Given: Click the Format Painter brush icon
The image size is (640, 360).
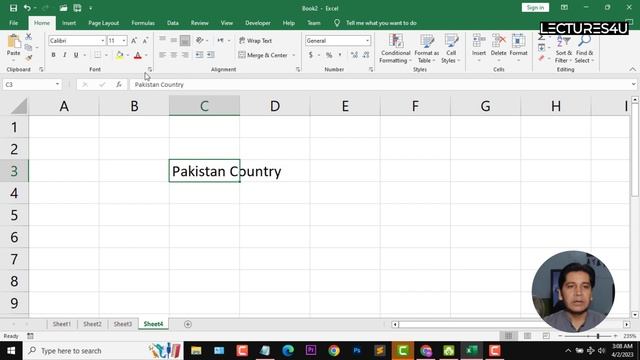Looking at the screenshot, I should pyautogui.click(x=29, y=58).
